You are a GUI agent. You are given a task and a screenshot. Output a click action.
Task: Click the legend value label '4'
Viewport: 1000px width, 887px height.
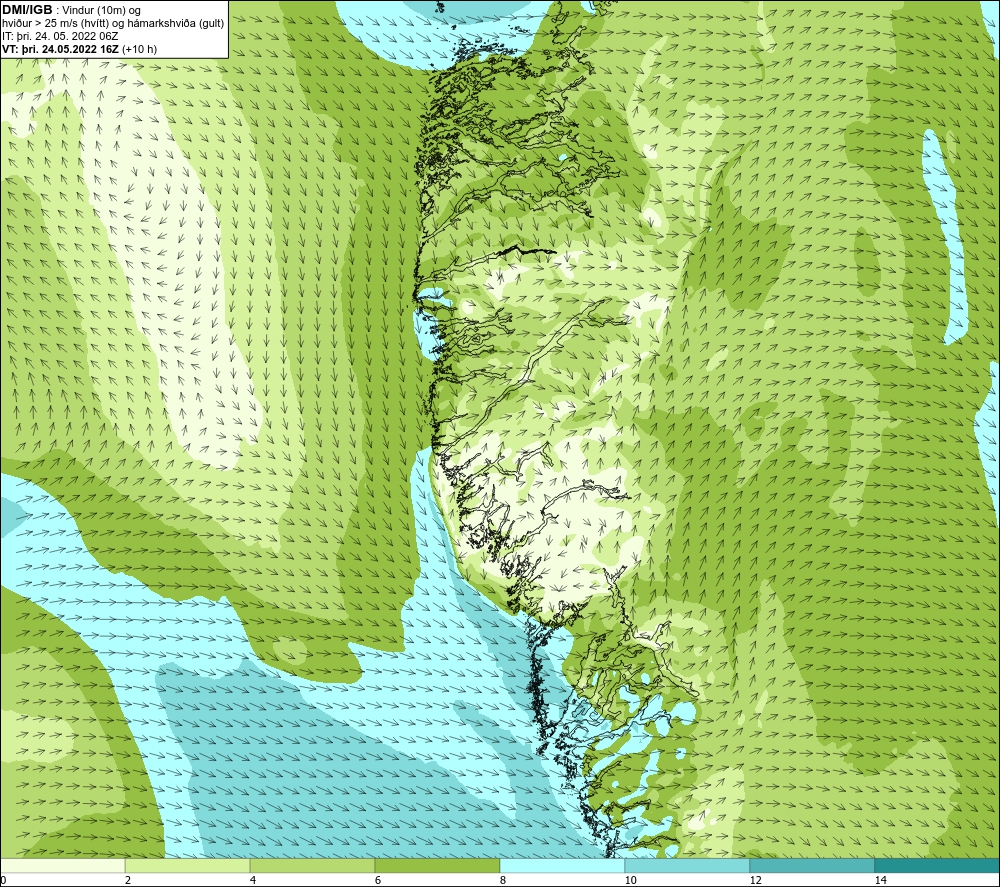(x=253, y=880)
